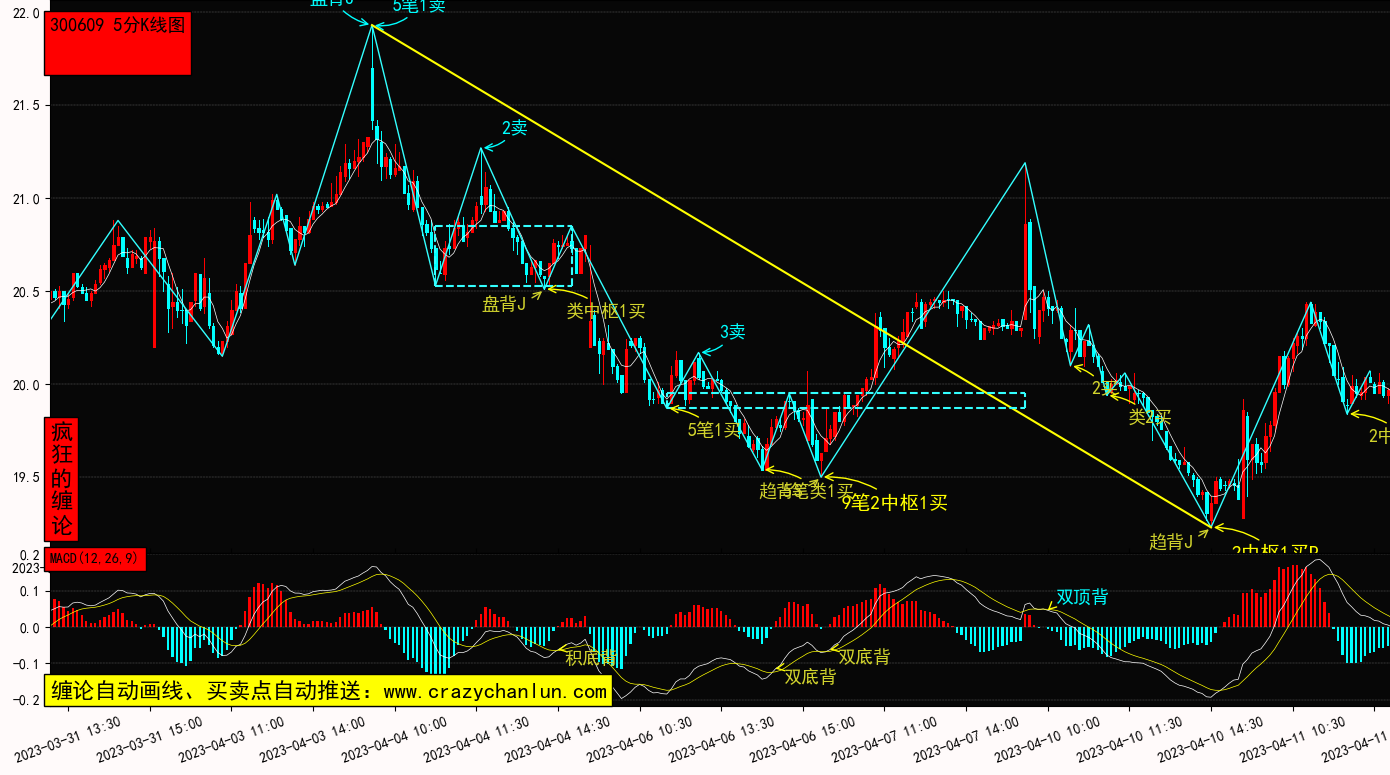Click the '2023-04-06 10:30' time axis label
The image size is (1390, 775).
click(x=640, y=738)
